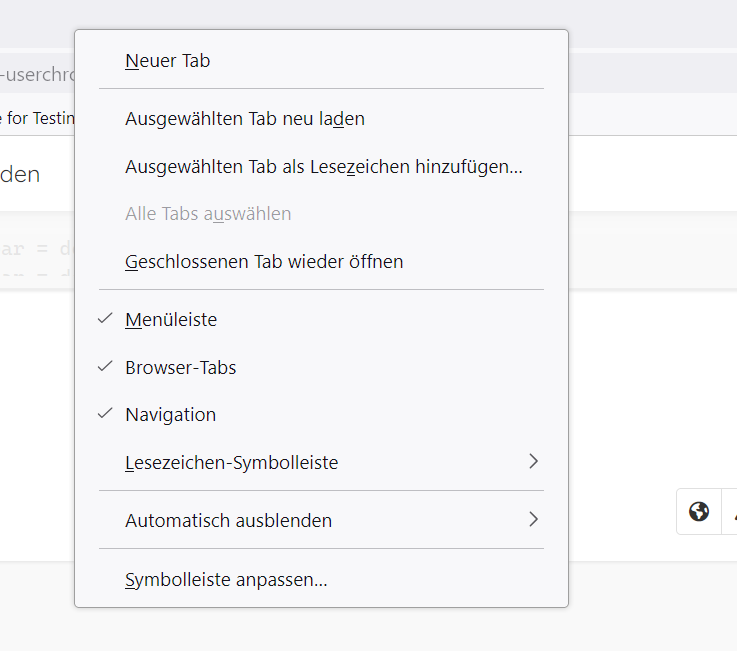Screen dimensions: 737x651
Task: Click the checkmark beside Navigation
Action: (105, 414)
